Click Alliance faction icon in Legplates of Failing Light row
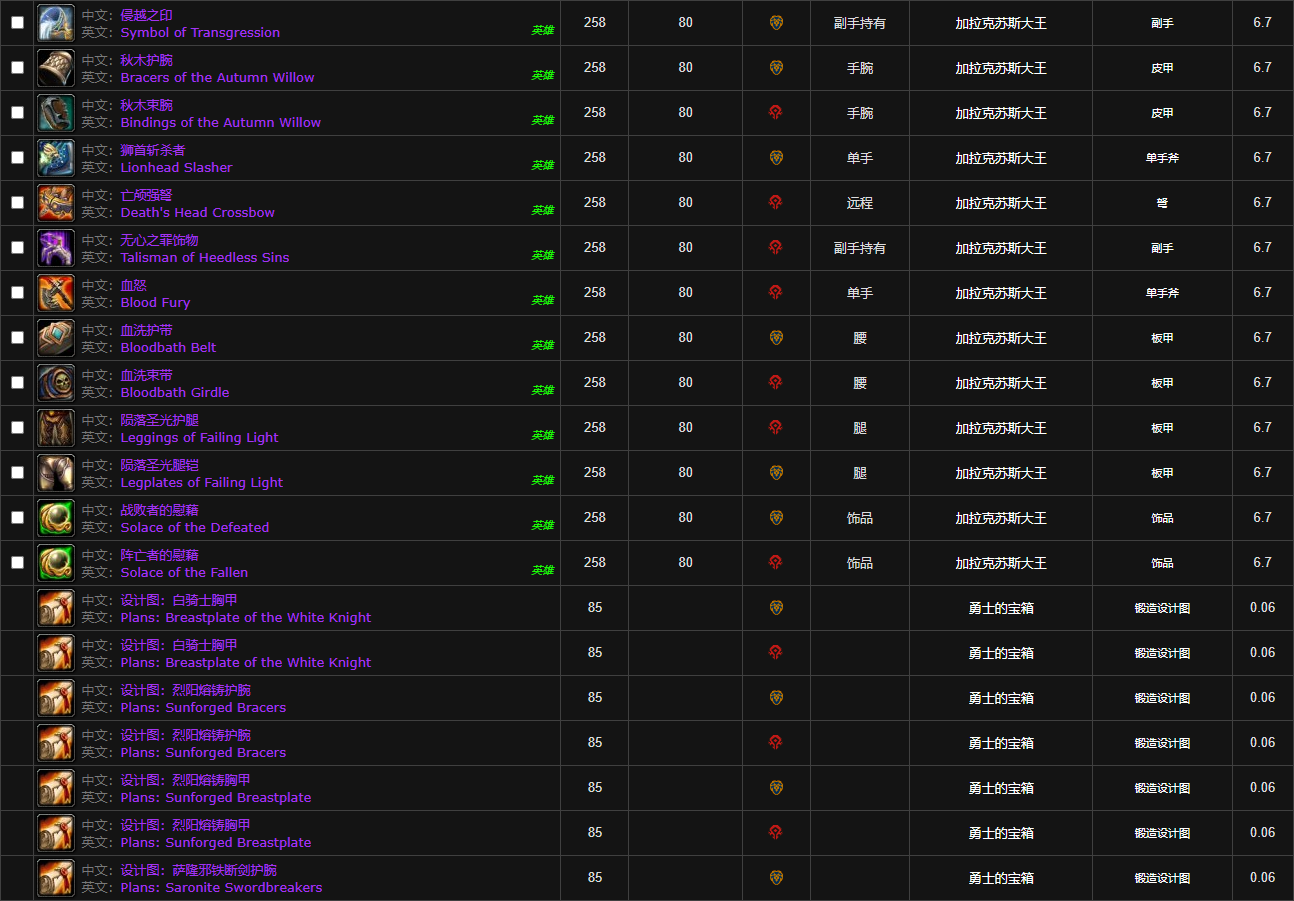The image size is (1294, 901). 776,472
